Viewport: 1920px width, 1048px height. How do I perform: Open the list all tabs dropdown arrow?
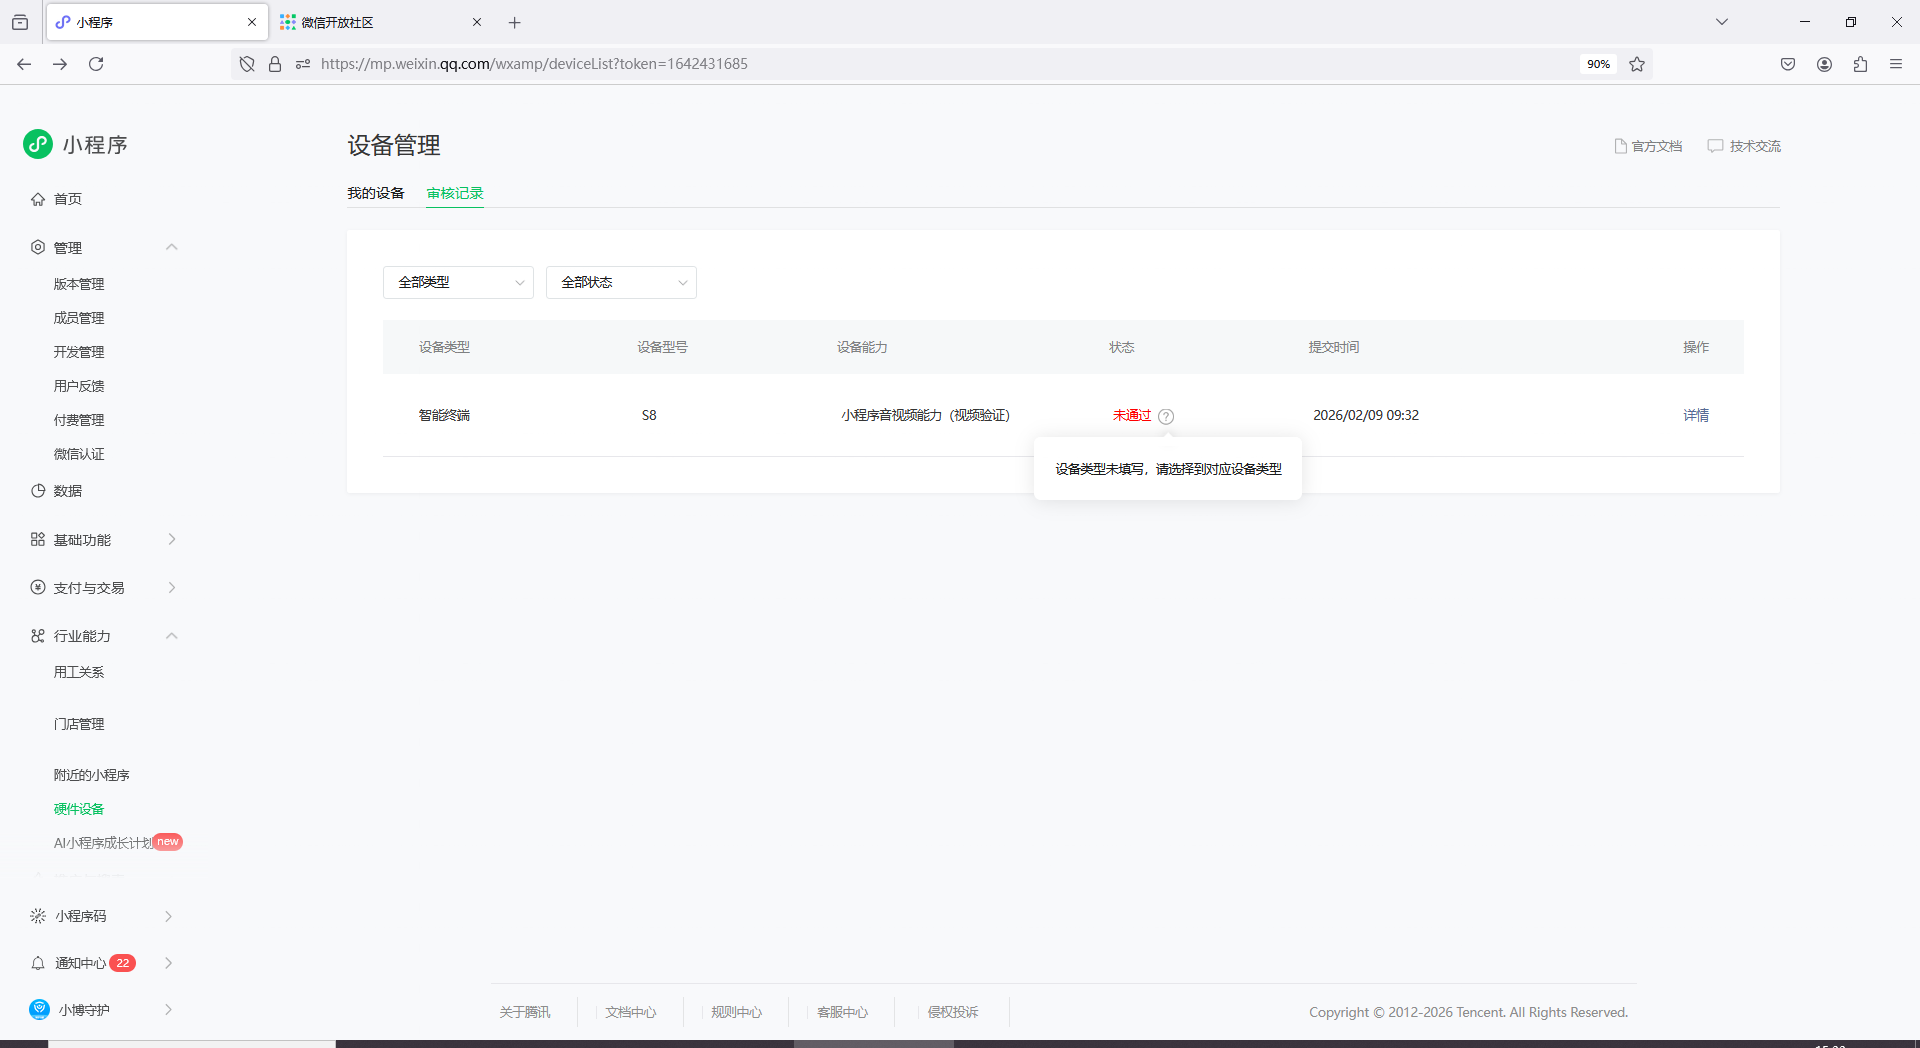[1722, 22]
